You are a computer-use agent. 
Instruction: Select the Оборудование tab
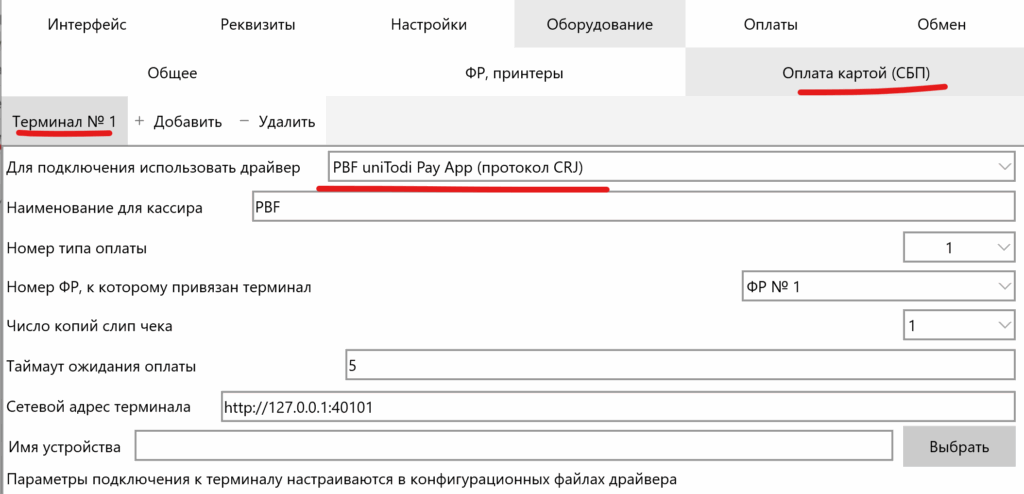click(599, 24)
